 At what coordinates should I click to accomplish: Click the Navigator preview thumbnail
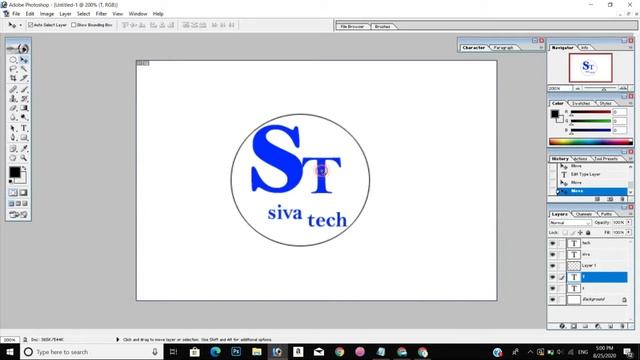590,67
